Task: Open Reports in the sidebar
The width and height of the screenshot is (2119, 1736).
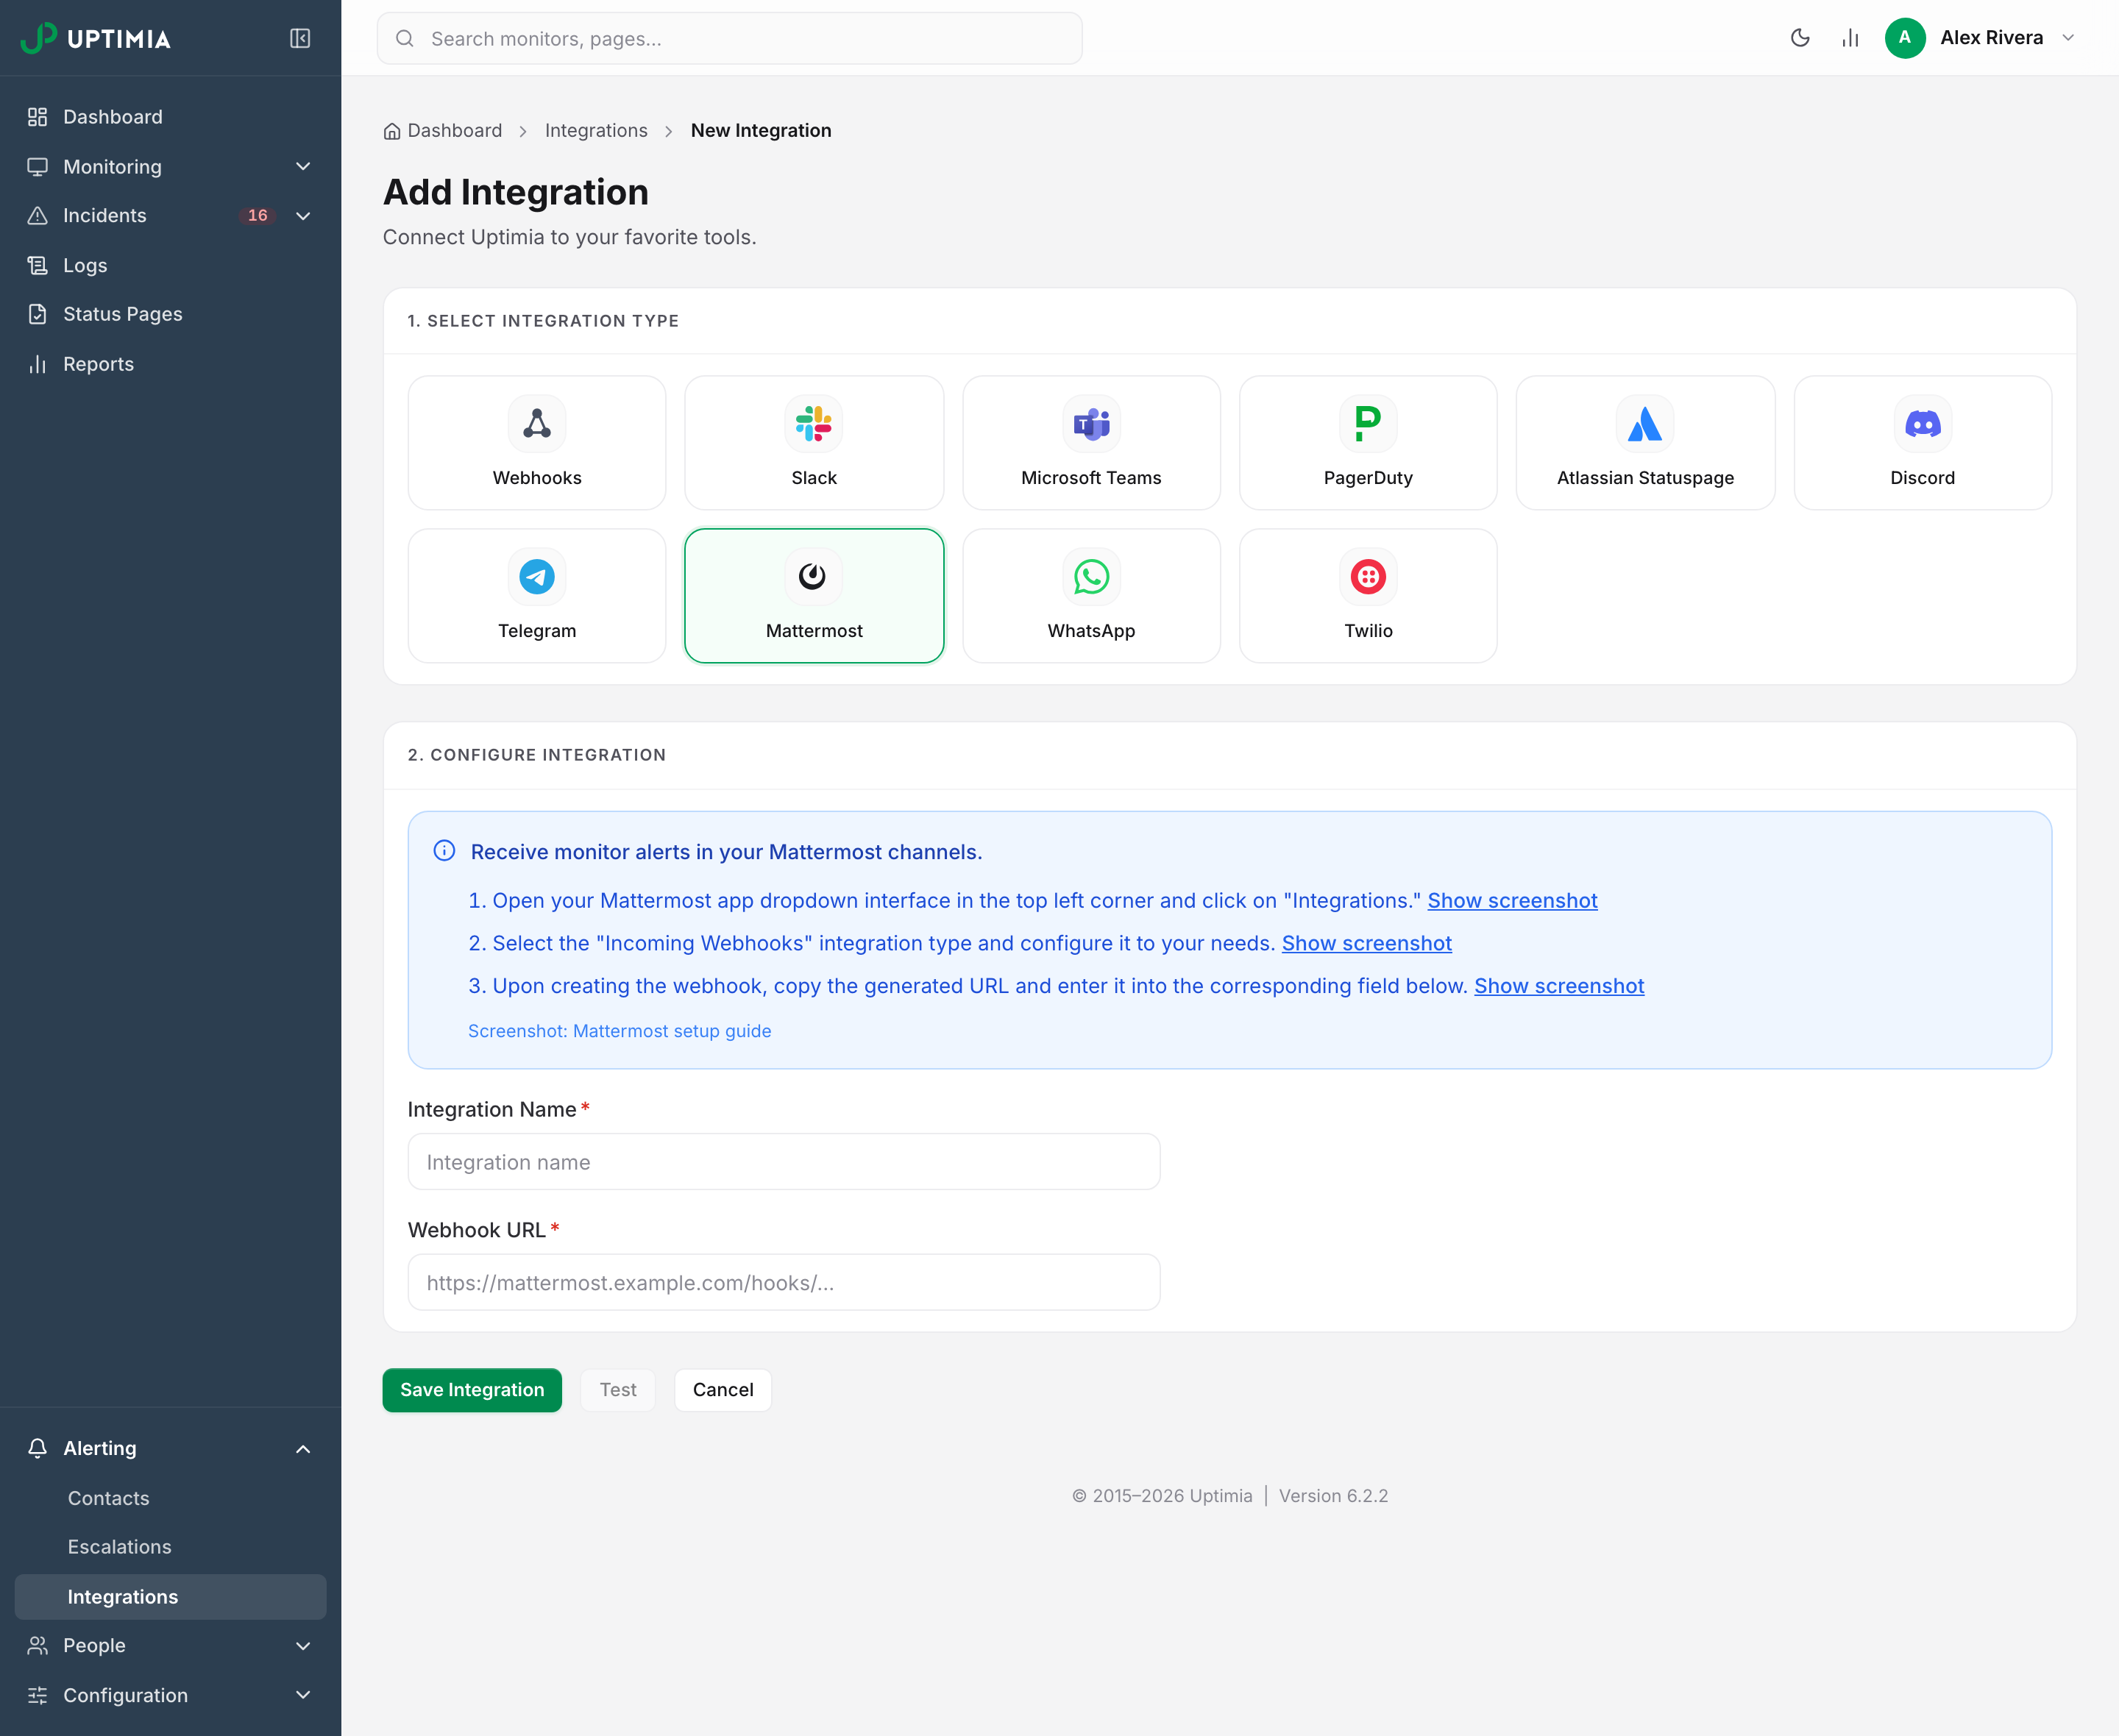Action: (170, 364)
